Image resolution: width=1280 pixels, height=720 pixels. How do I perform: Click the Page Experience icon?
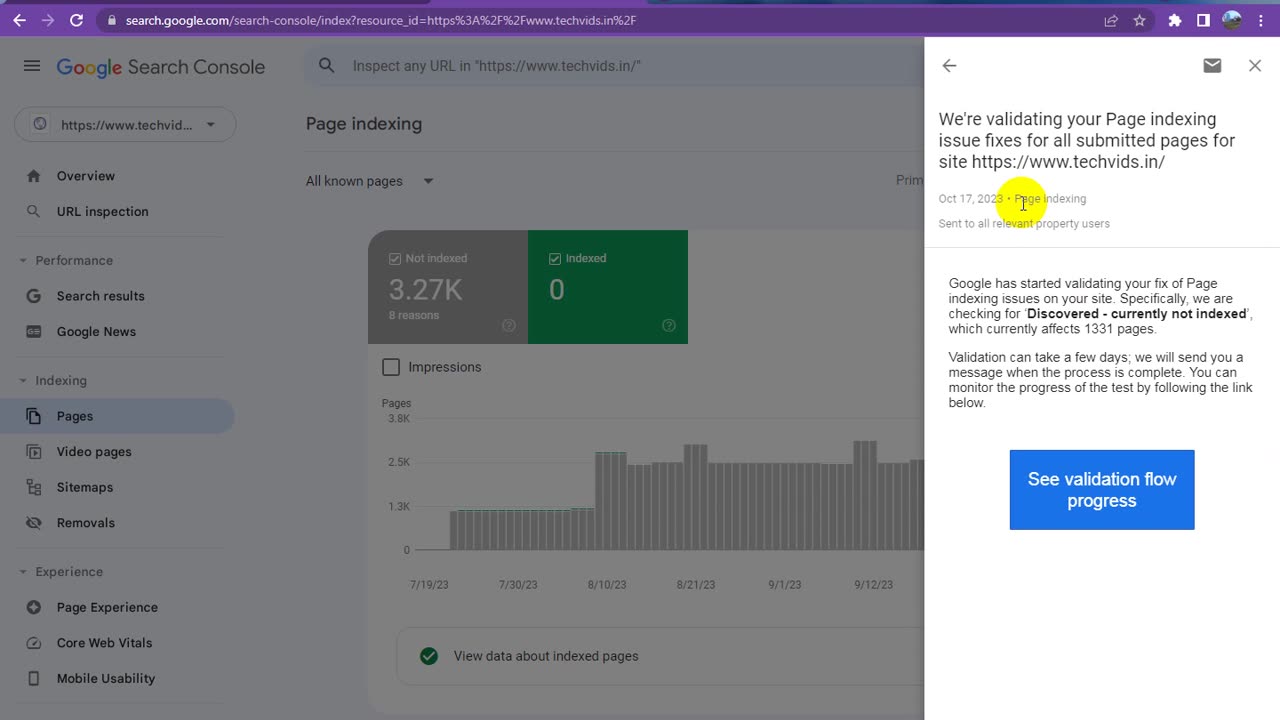(34, 607)
